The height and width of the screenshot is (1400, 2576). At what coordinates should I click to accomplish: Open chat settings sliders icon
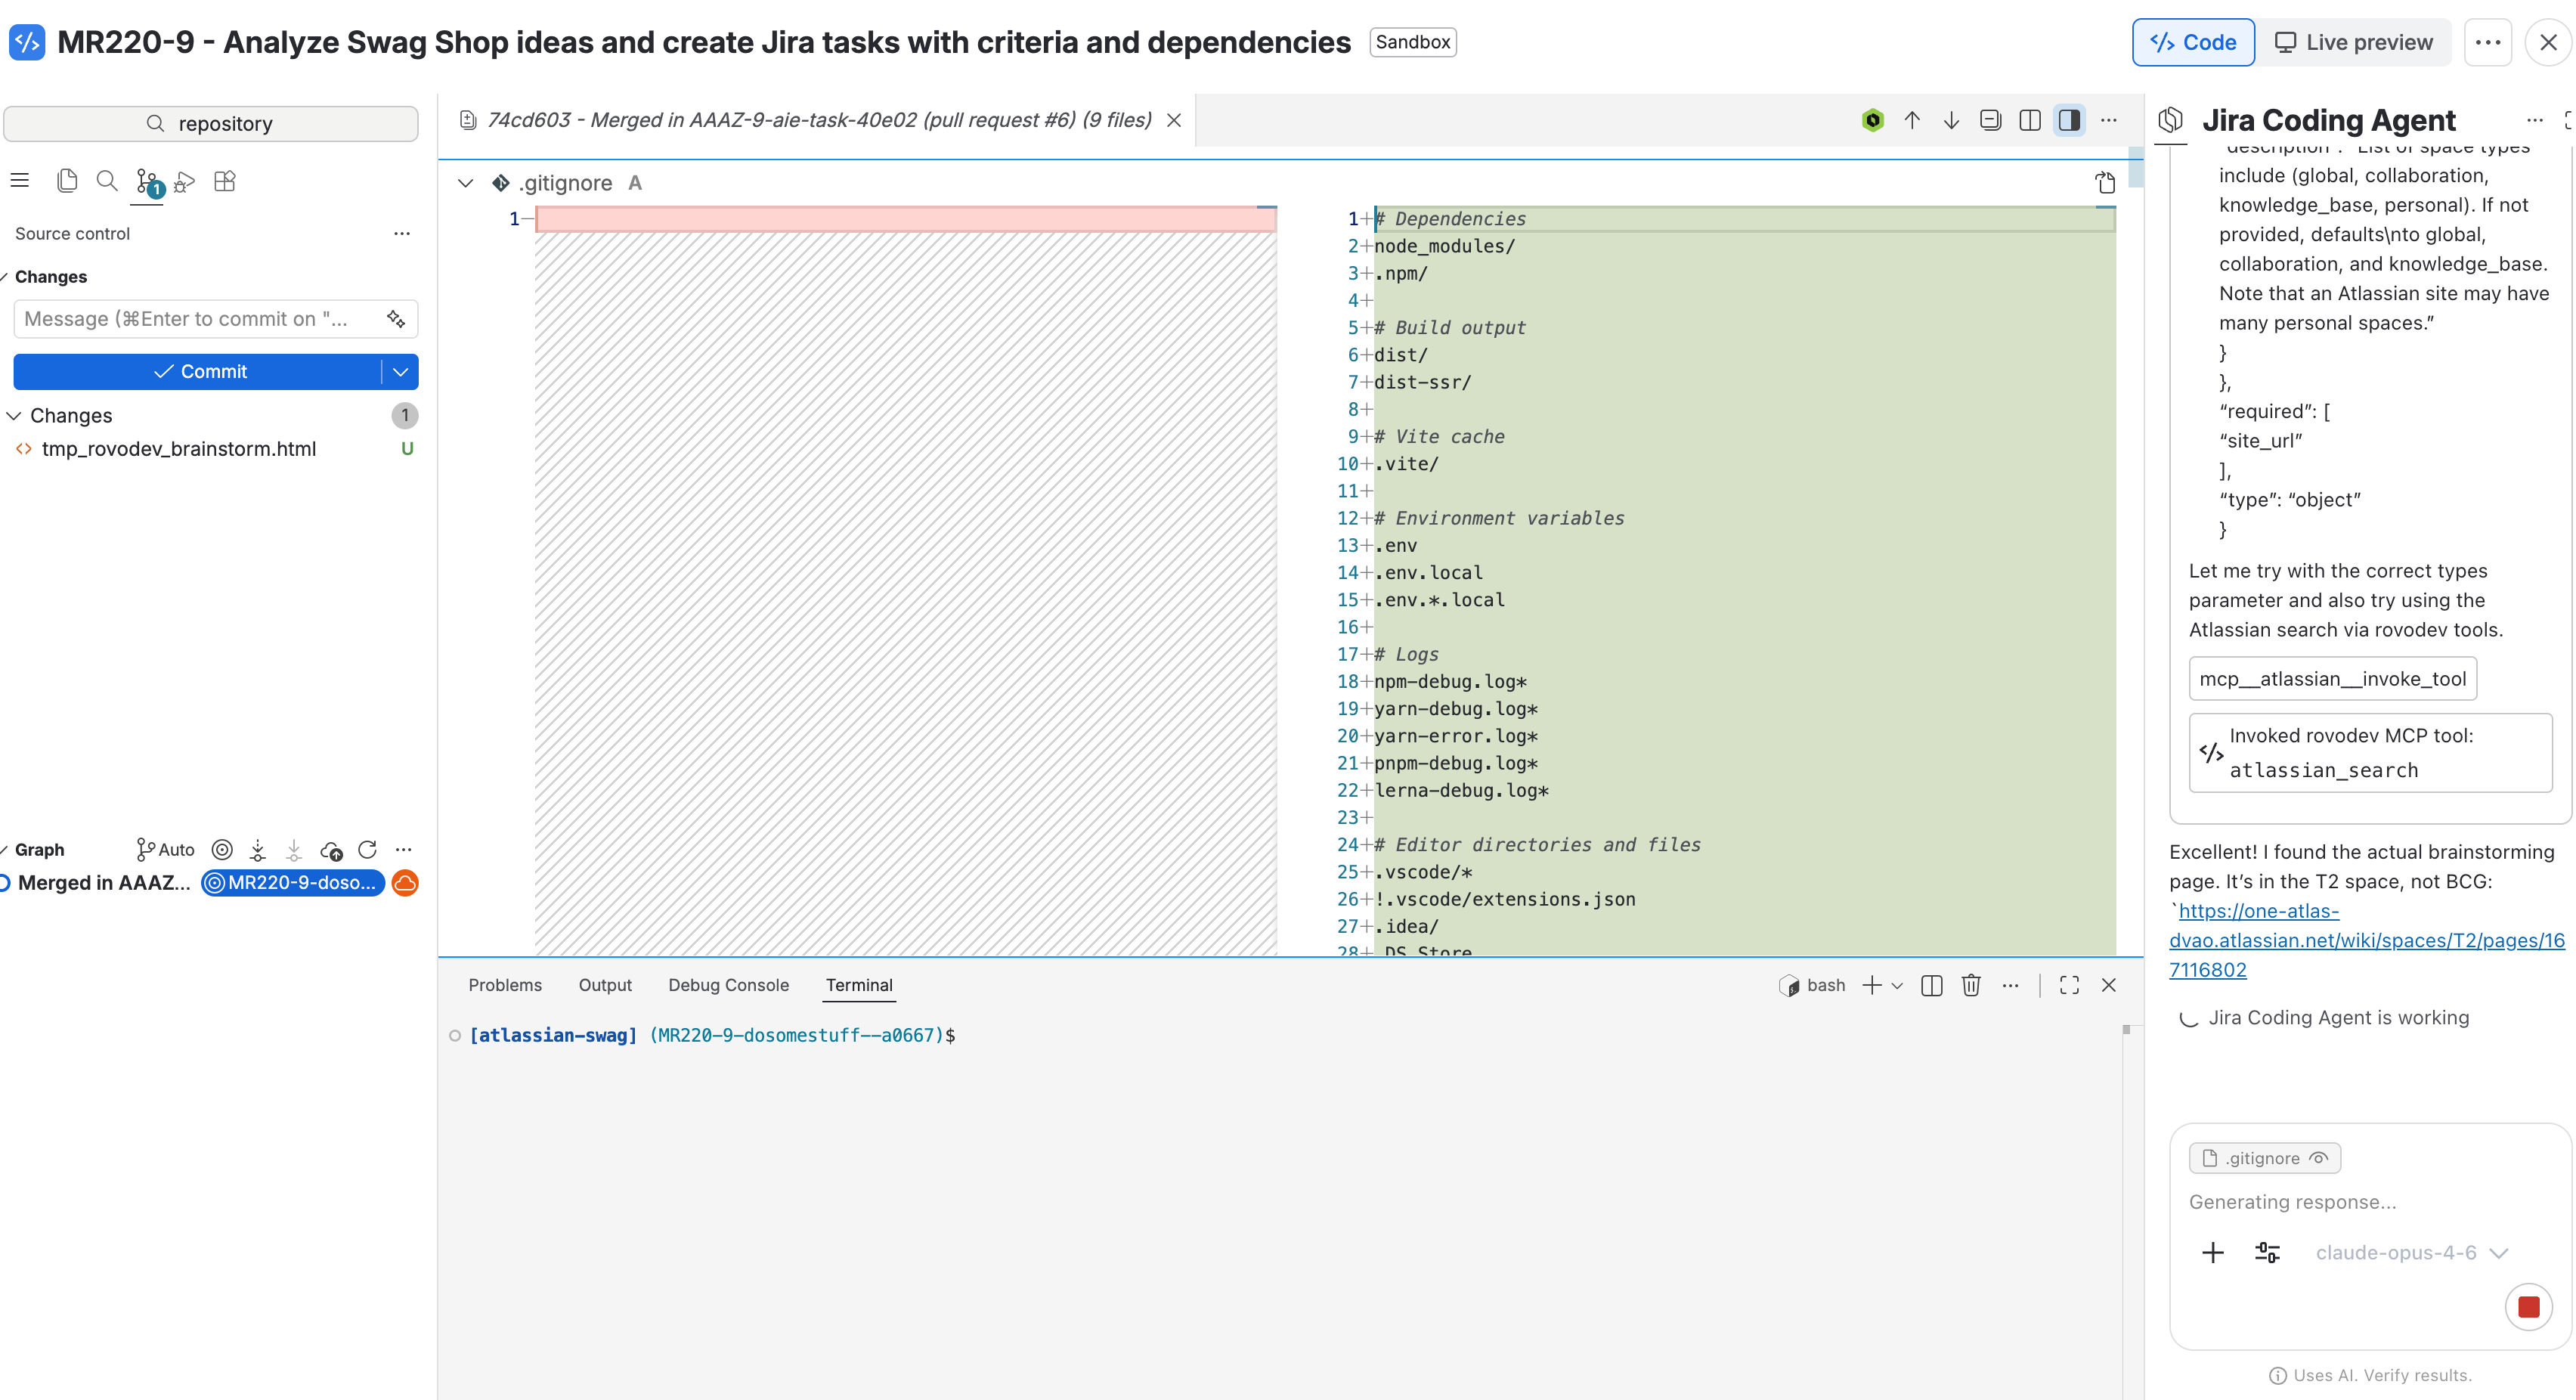point(2268,1253)
